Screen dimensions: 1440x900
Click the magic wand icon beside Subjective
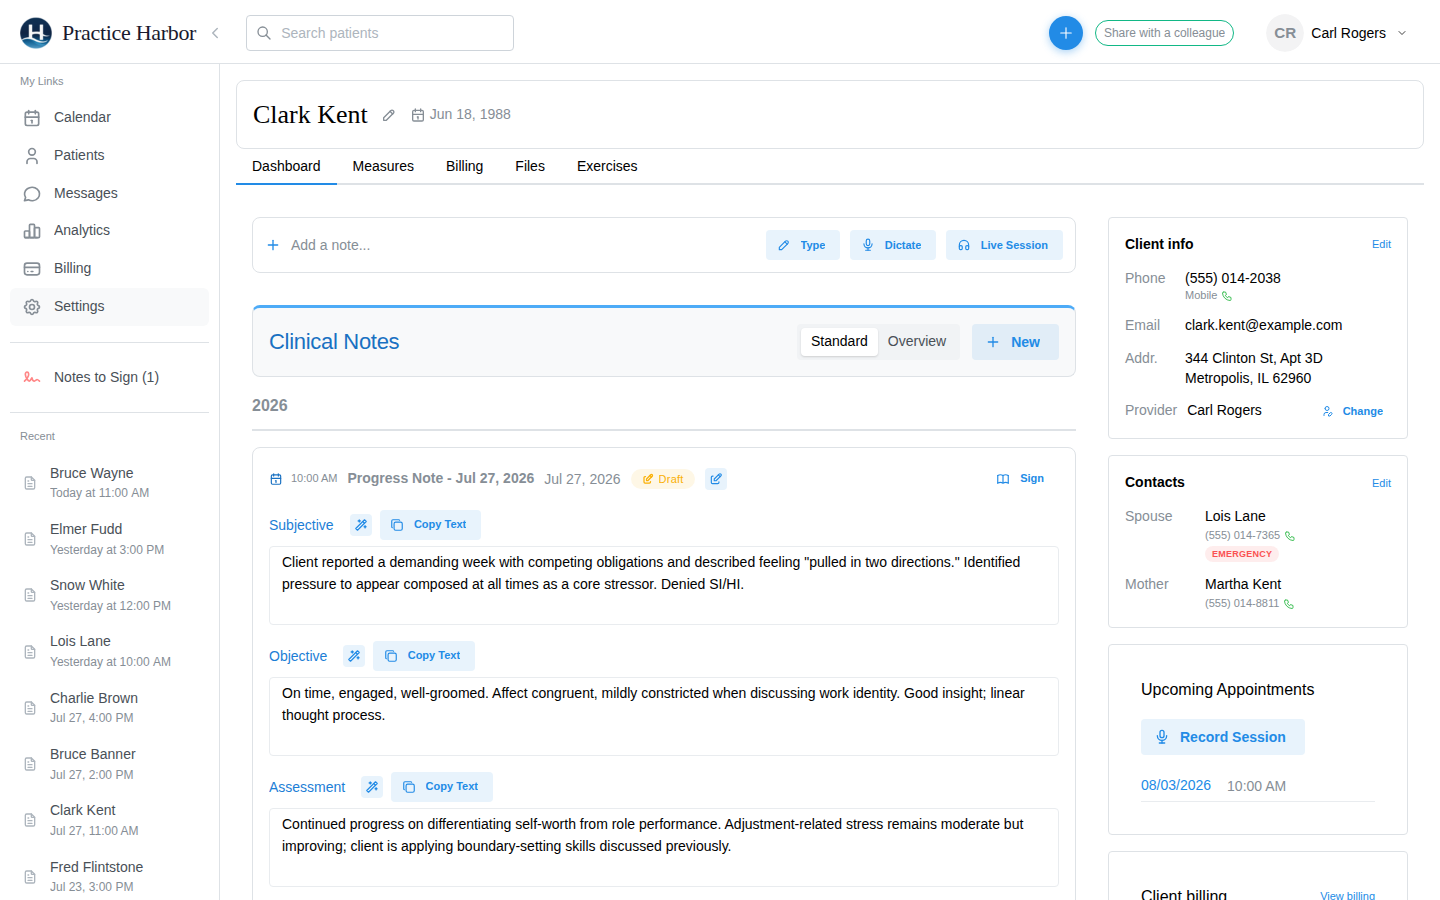pyautogui.click(x=361, y=525)
